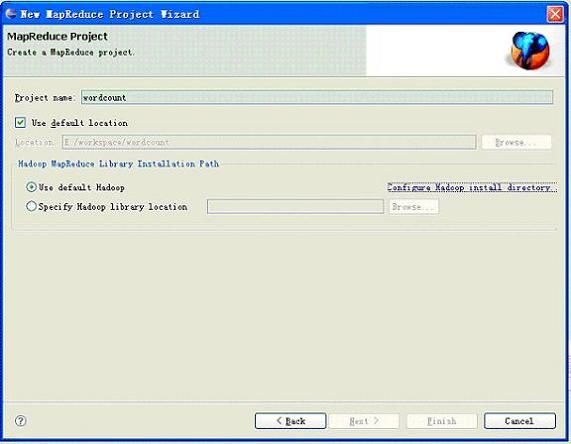Screen dimensions: 571x444
Task: Click the Finish button
Action: coord(442,421)
